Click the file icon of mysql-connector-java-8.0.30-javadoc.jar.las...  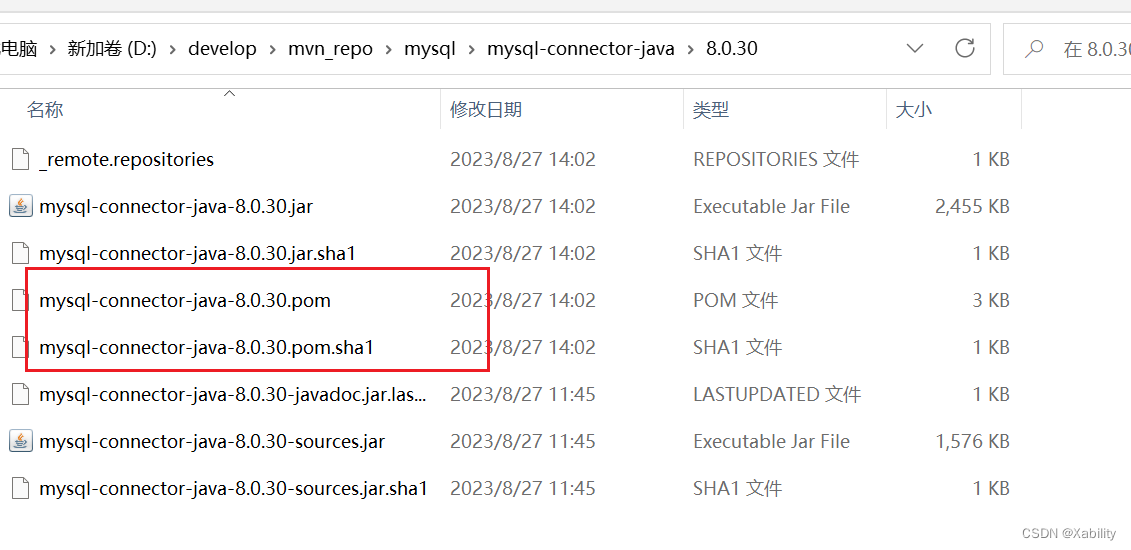21,394
